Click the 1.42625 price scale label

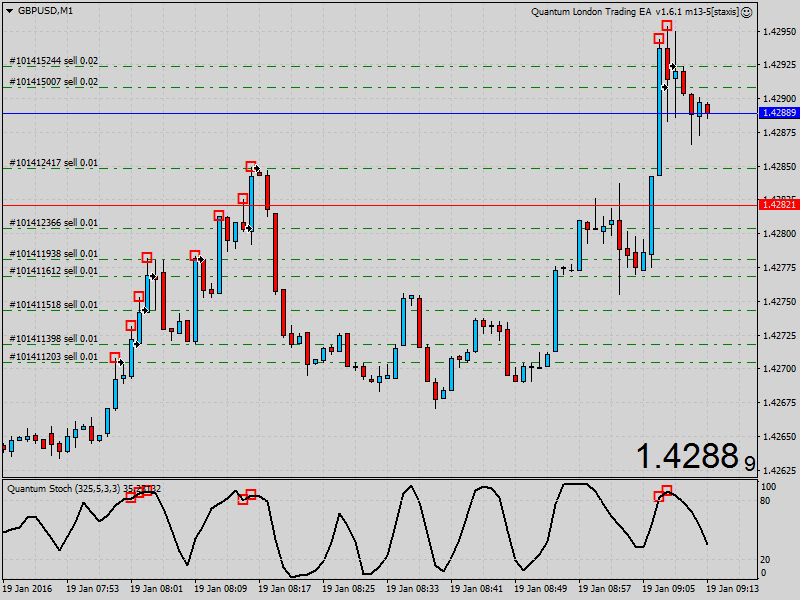(779, 470)
